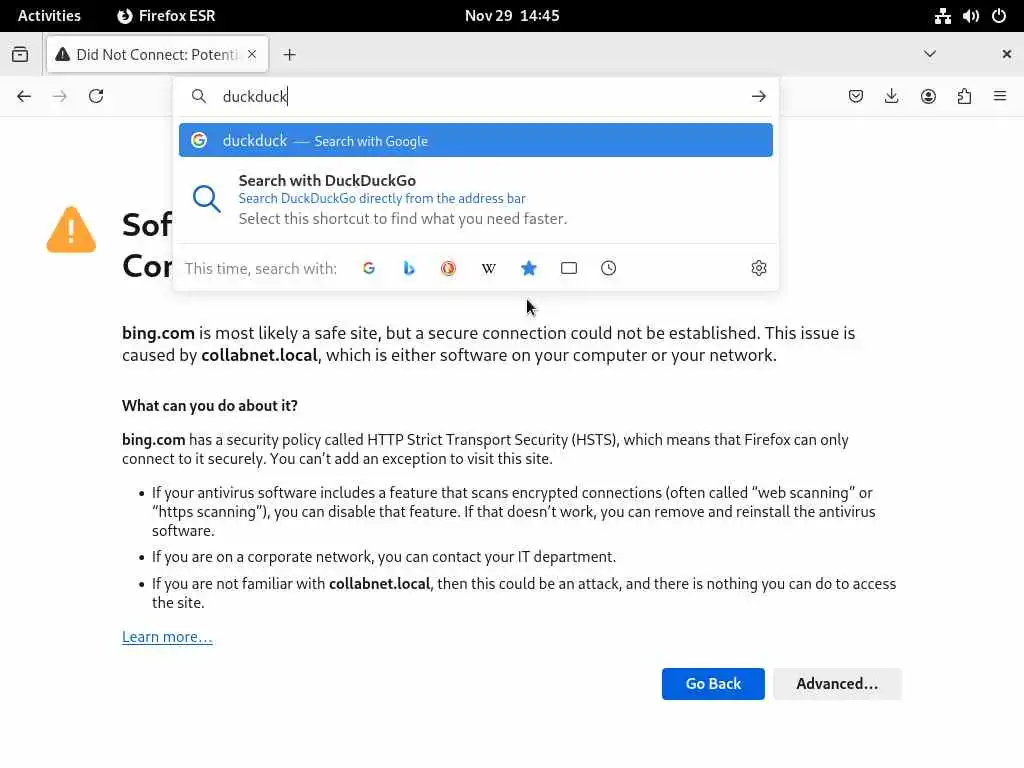Reload the current page
Screen dimensions: 1024x768
[x=96, y=97]
